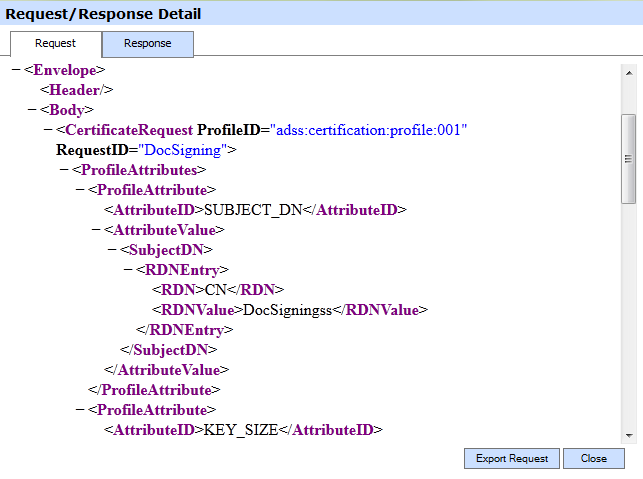The height and width of the screenshot is (479, 643).
Task: Collapse the RDNEntry node
Action: click(x=128, y=270)
